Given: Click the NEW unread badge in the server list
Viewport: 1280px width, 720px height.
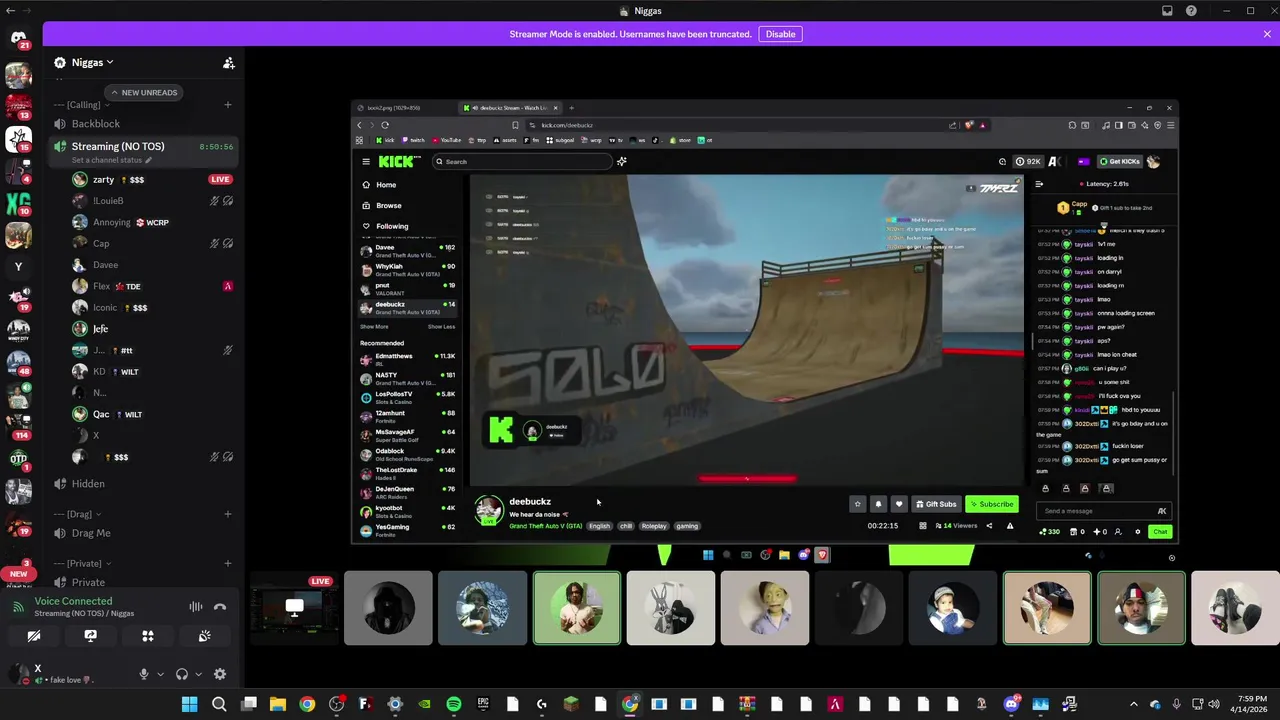Looking at the screenshot, I should (x=18, y=574).
